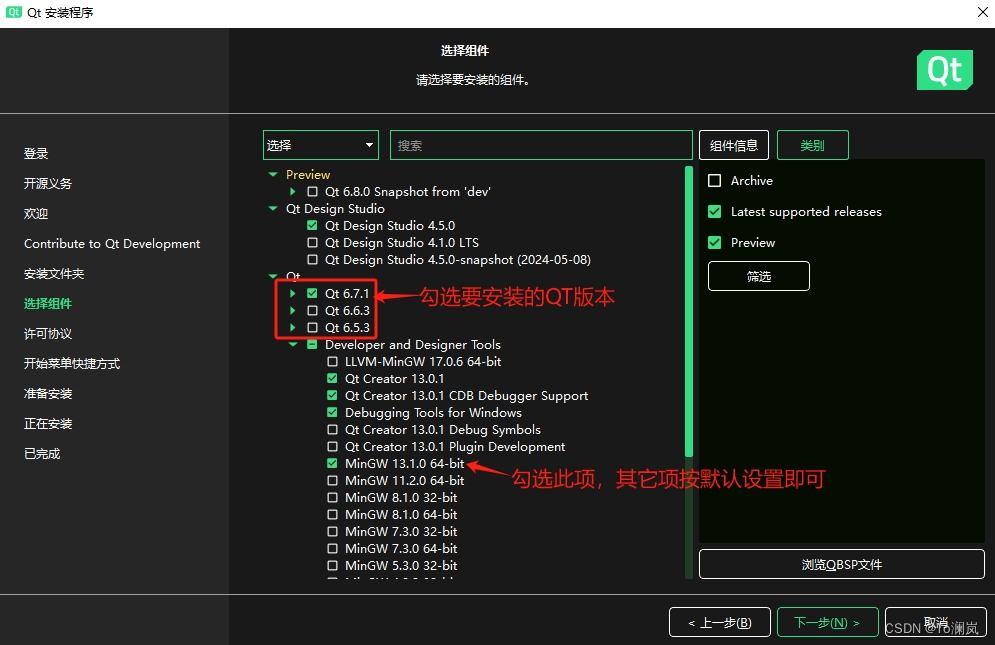
Task: Click 浏览QBSP文件 button
Action: coord(841,564)
